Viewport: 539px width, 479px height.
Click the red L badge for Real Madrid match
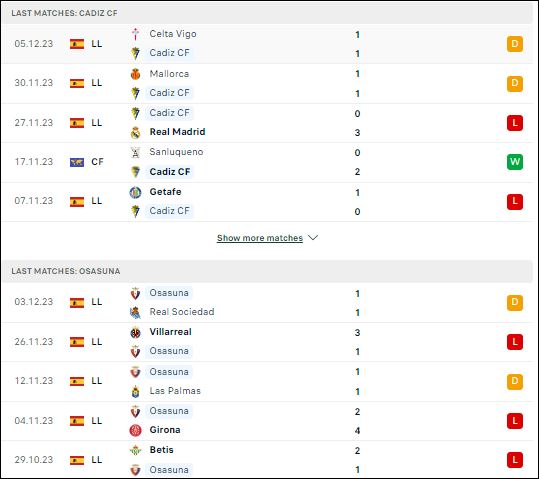click(x=515, y=123)
